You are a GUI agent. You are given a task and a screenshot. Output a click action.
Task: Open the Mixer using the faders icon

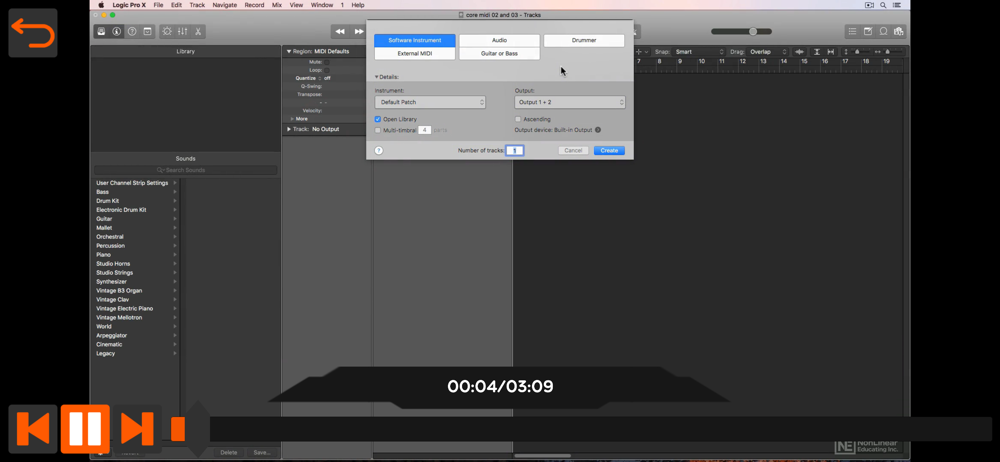pyautogui.click(x=182, y=32)
